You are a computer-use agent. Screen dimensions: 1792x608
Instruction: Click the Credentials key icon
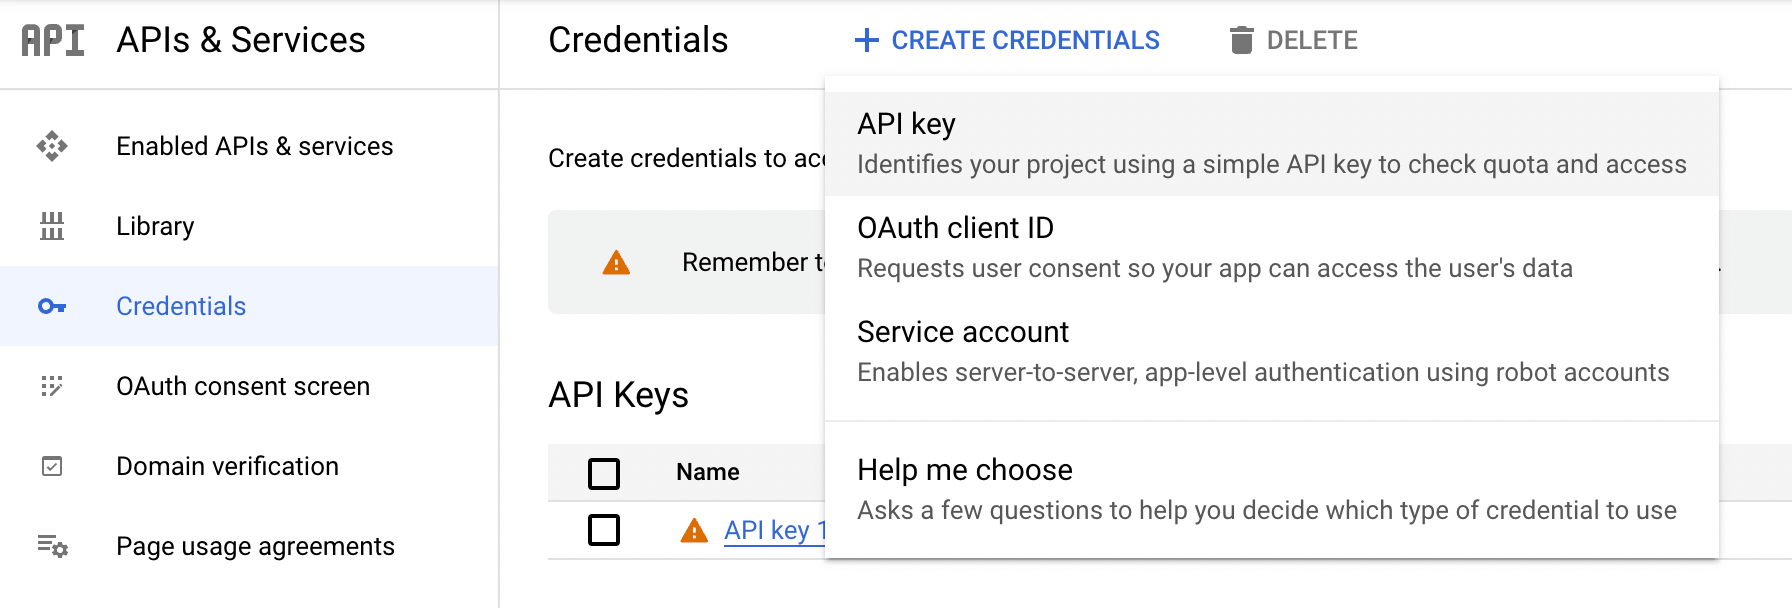pyautogui.click(x=52, y=306)
